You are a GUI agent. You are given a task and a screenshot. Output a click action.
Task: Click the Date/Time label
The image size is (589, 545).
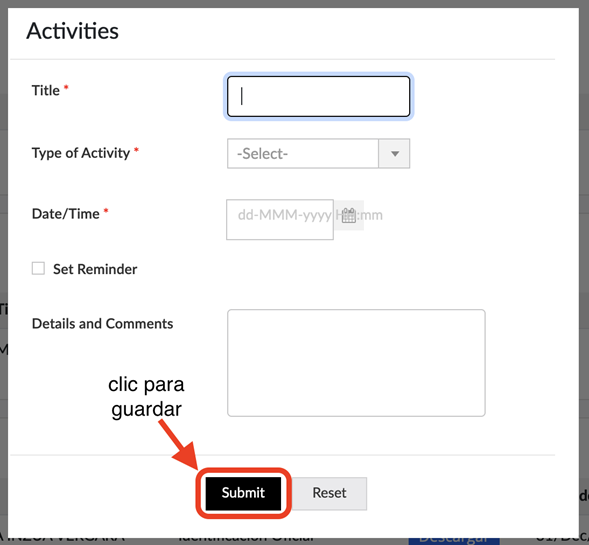coord(66,214)
